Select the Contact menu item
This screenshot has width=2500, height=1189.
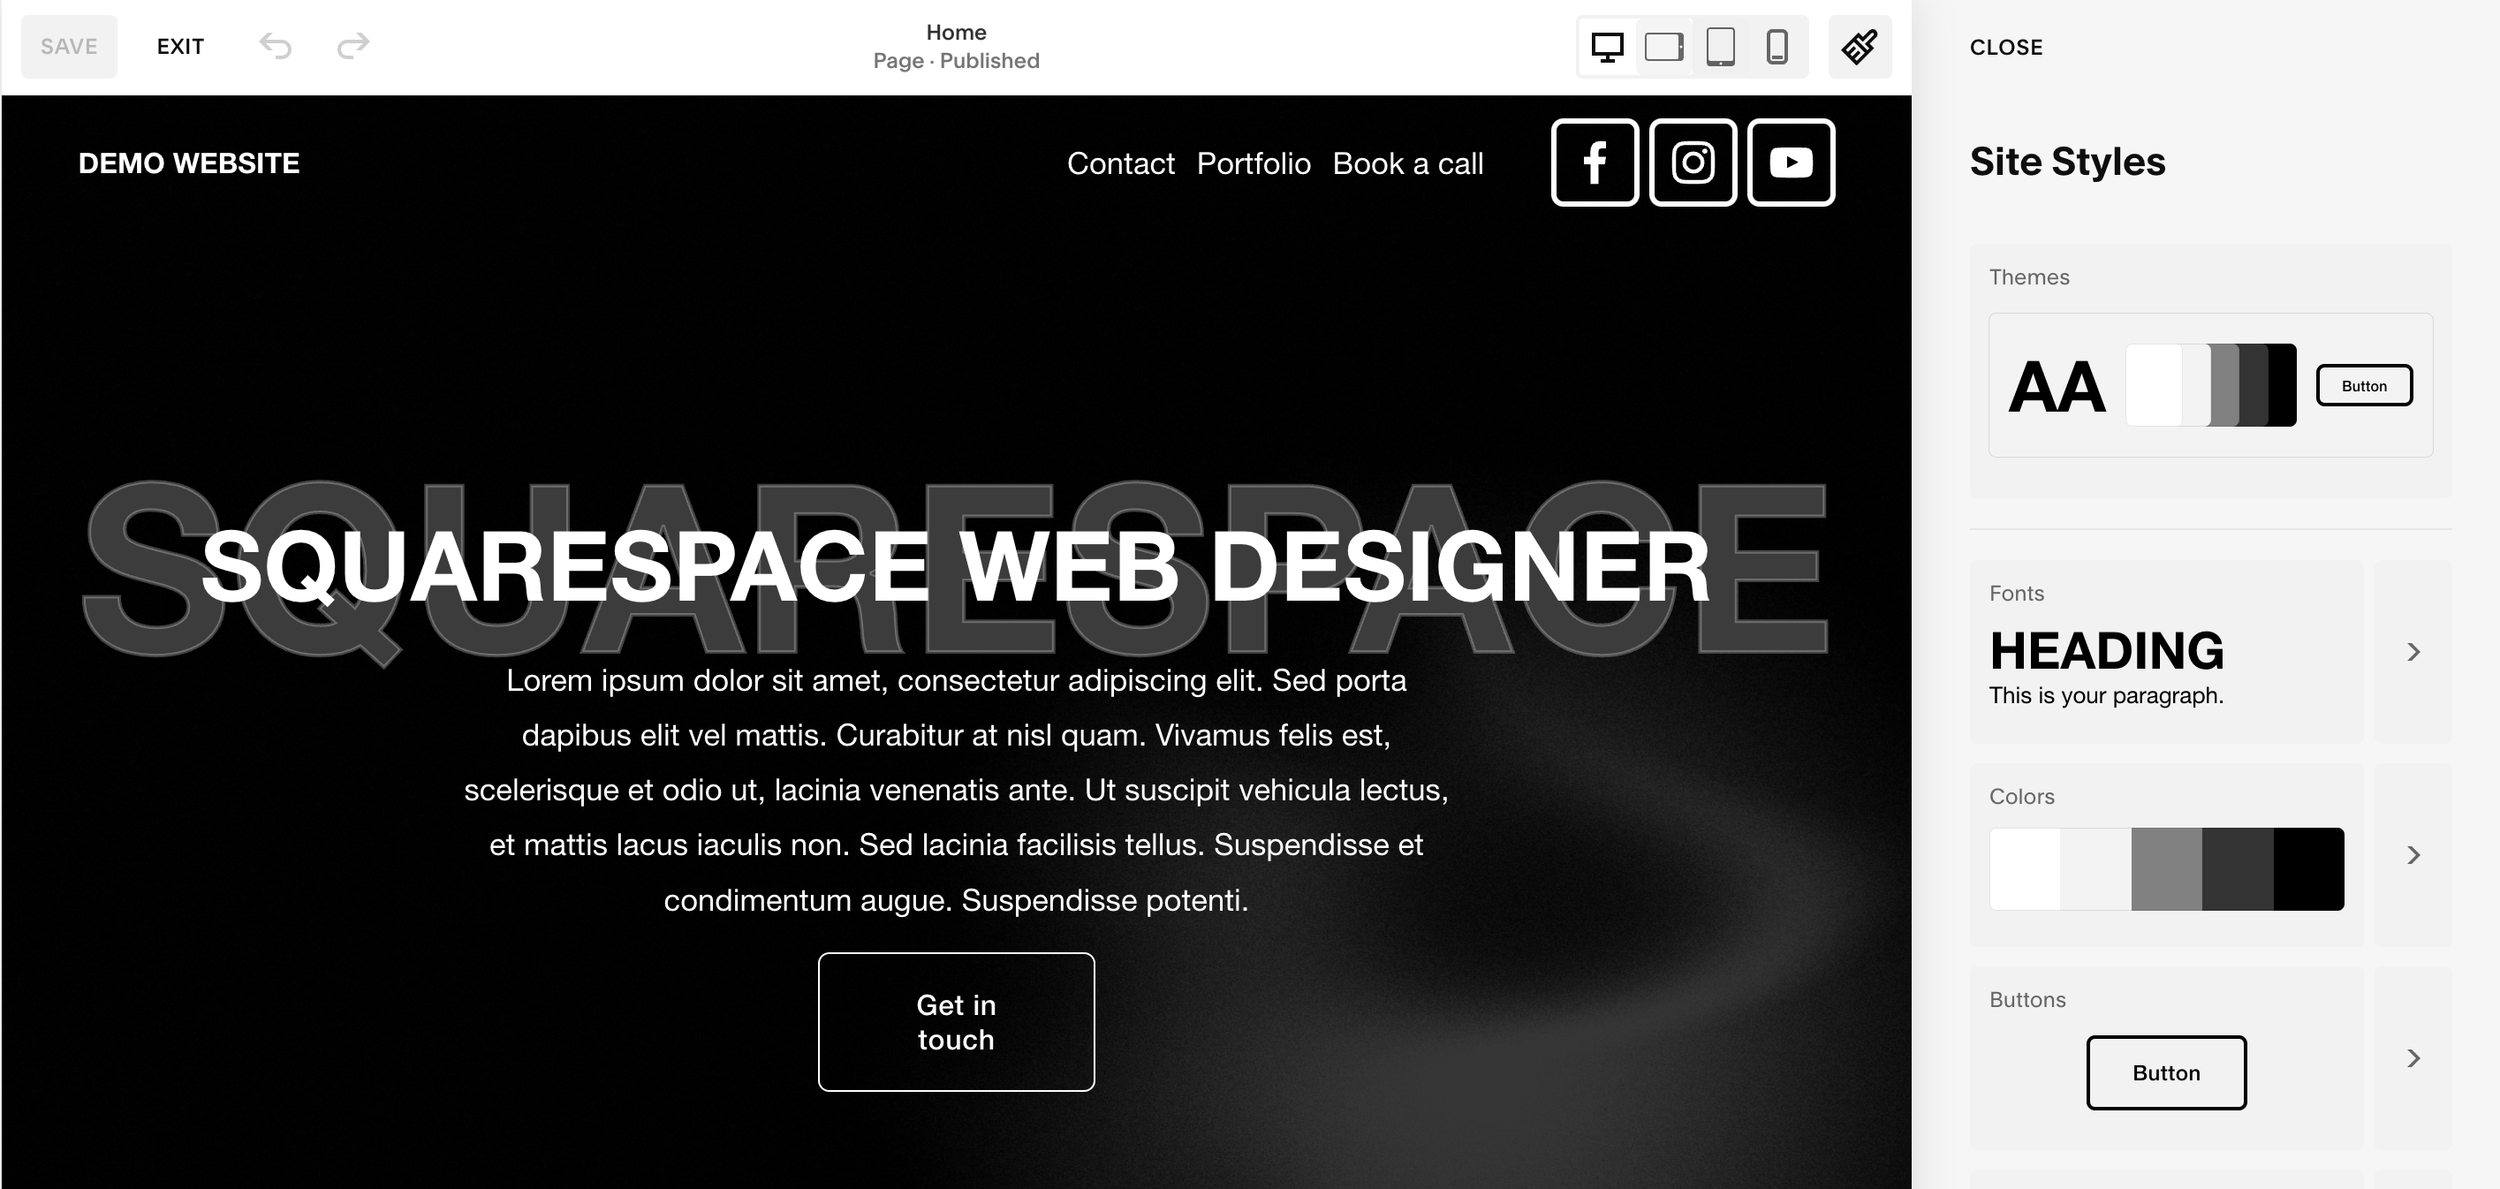pyautogui.click(x=1120, y=163)
